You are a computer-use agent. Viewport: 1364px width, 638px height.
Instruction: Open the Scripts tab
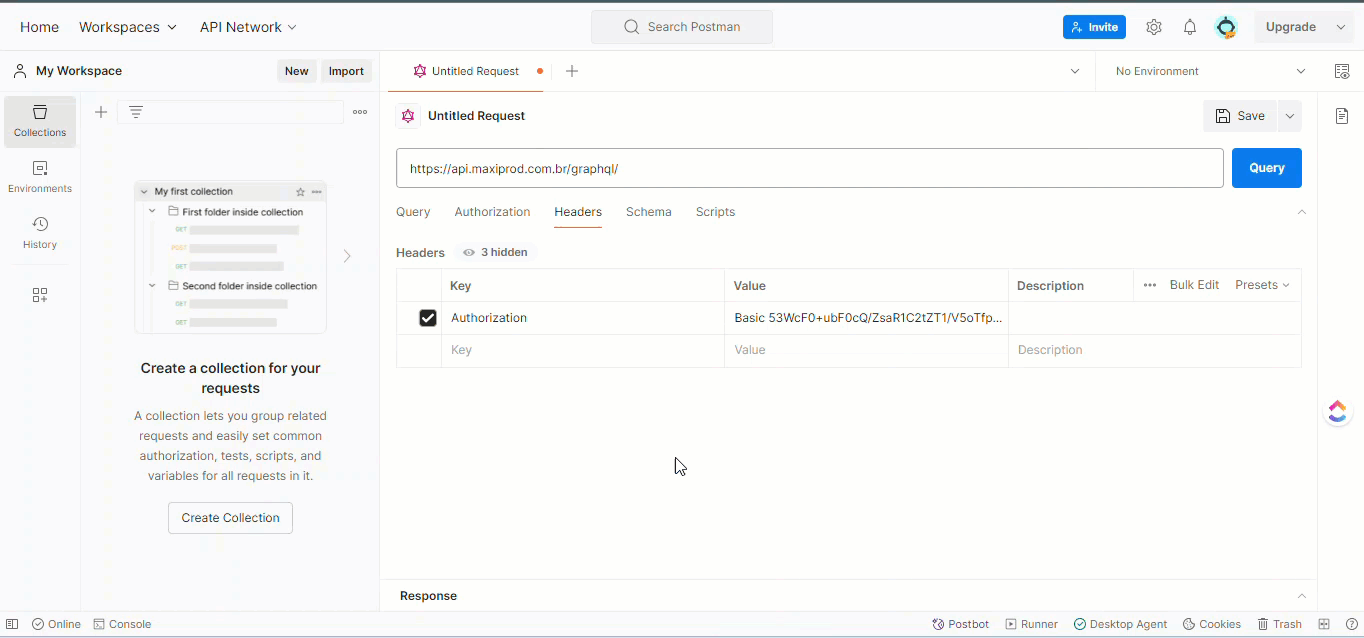pos(715,212)
